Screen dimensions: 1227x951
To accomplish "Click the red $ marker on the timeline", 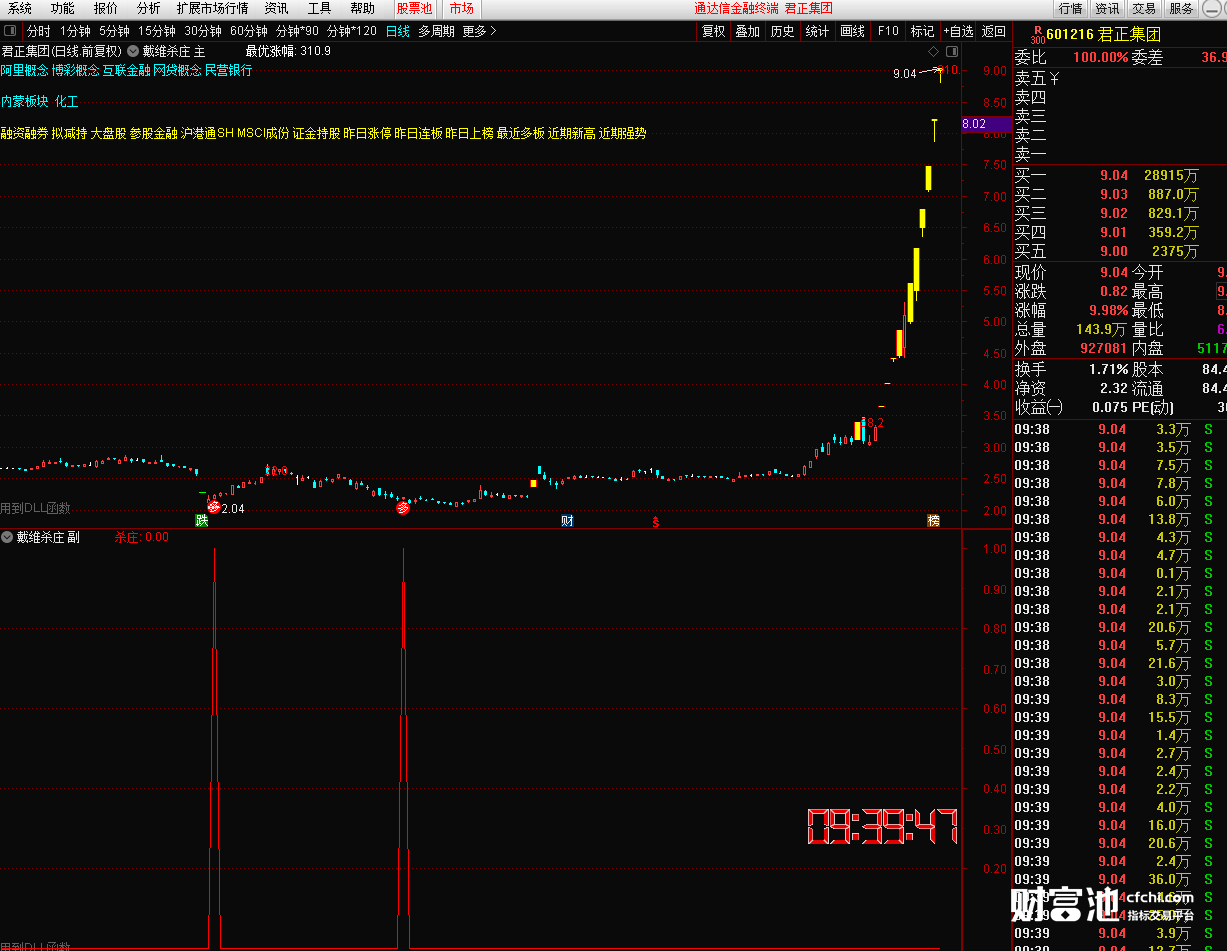I will pos(656,521).
